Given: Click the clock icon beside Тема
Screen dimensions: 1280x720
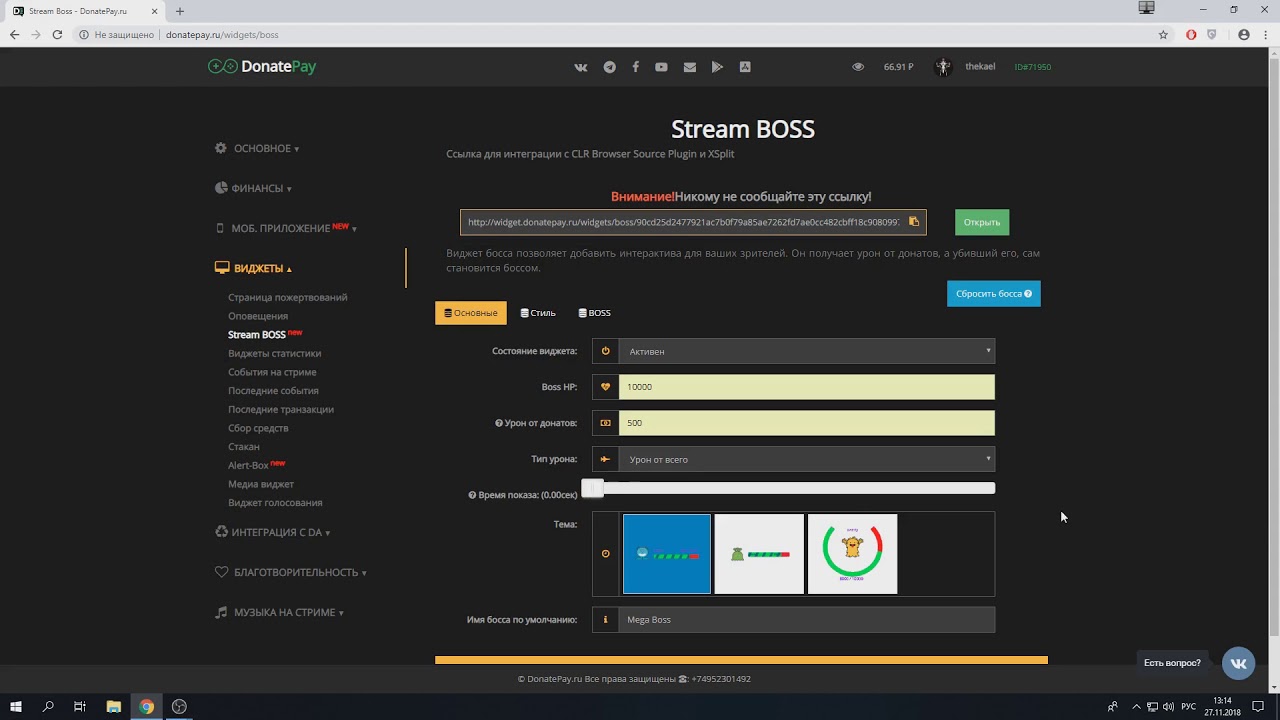Looking at the screenshot, I should (x=605, y=554).
